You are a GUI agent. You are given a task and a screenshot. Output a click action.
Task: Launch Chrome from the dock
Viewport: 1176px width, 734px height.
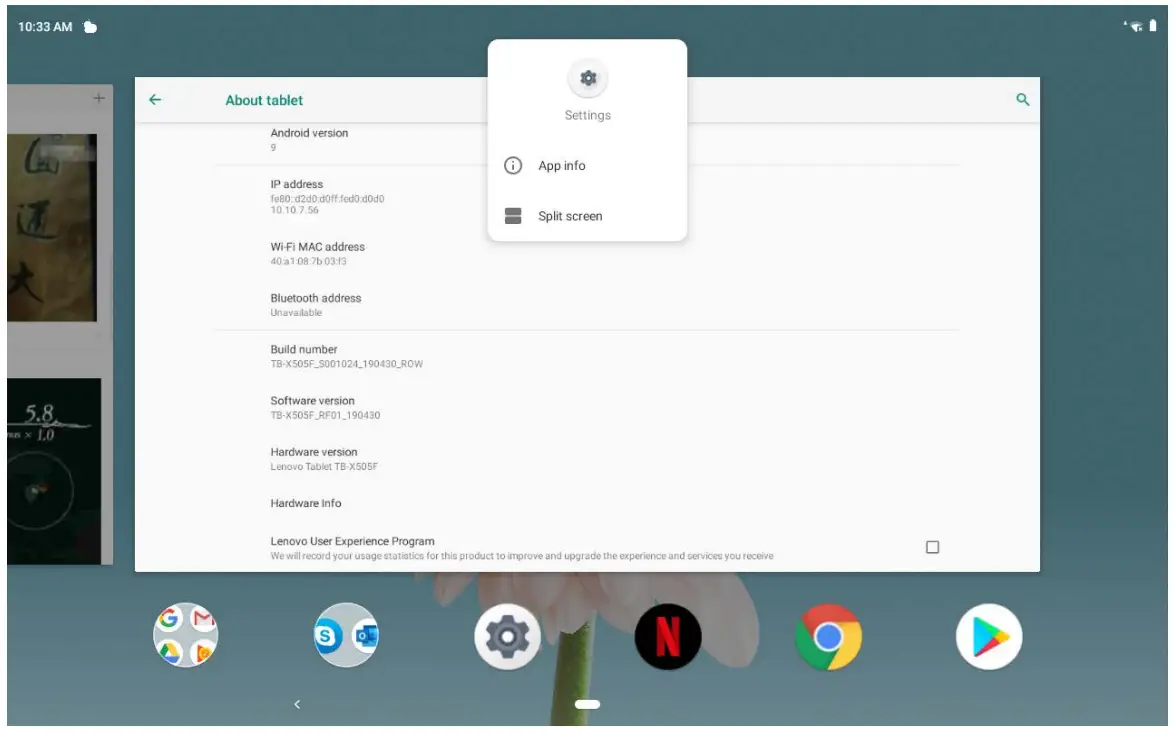(x=827, y=638)
